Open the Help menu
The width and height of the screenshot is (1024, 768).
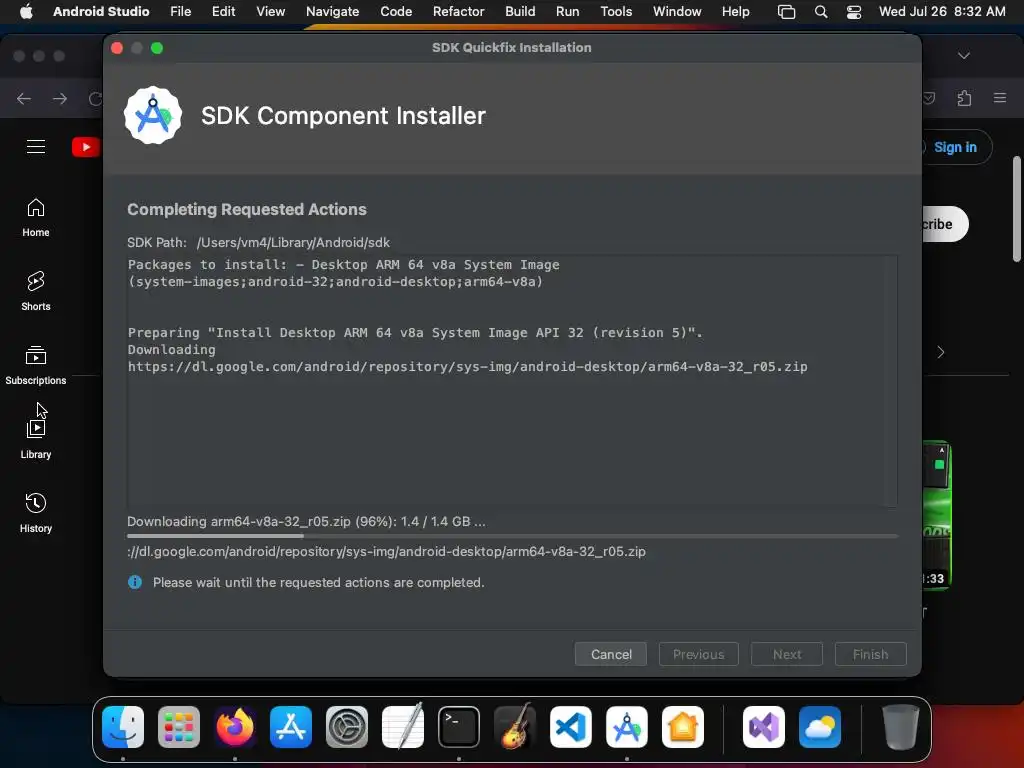pos(735,11)
